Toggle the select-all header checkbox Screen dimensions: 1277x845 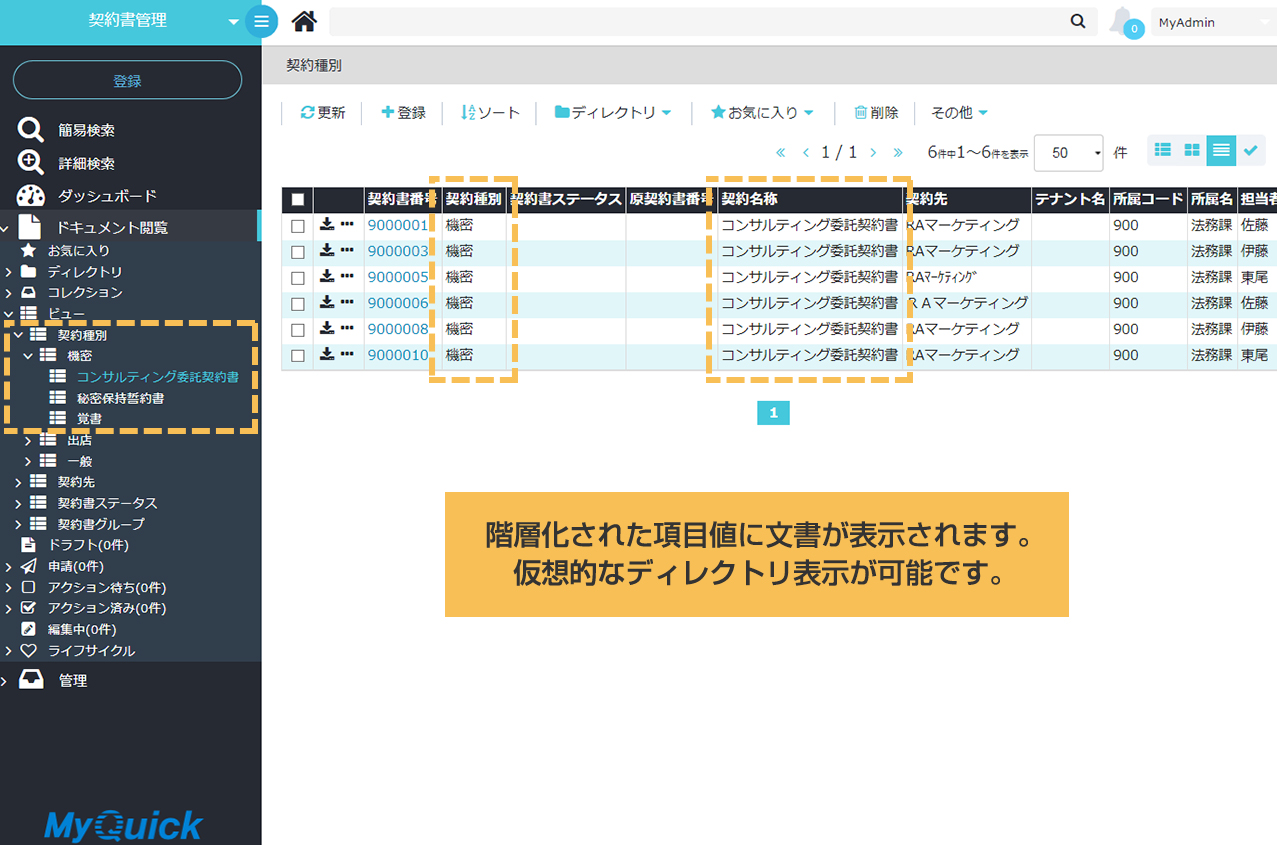coord(298,200)
